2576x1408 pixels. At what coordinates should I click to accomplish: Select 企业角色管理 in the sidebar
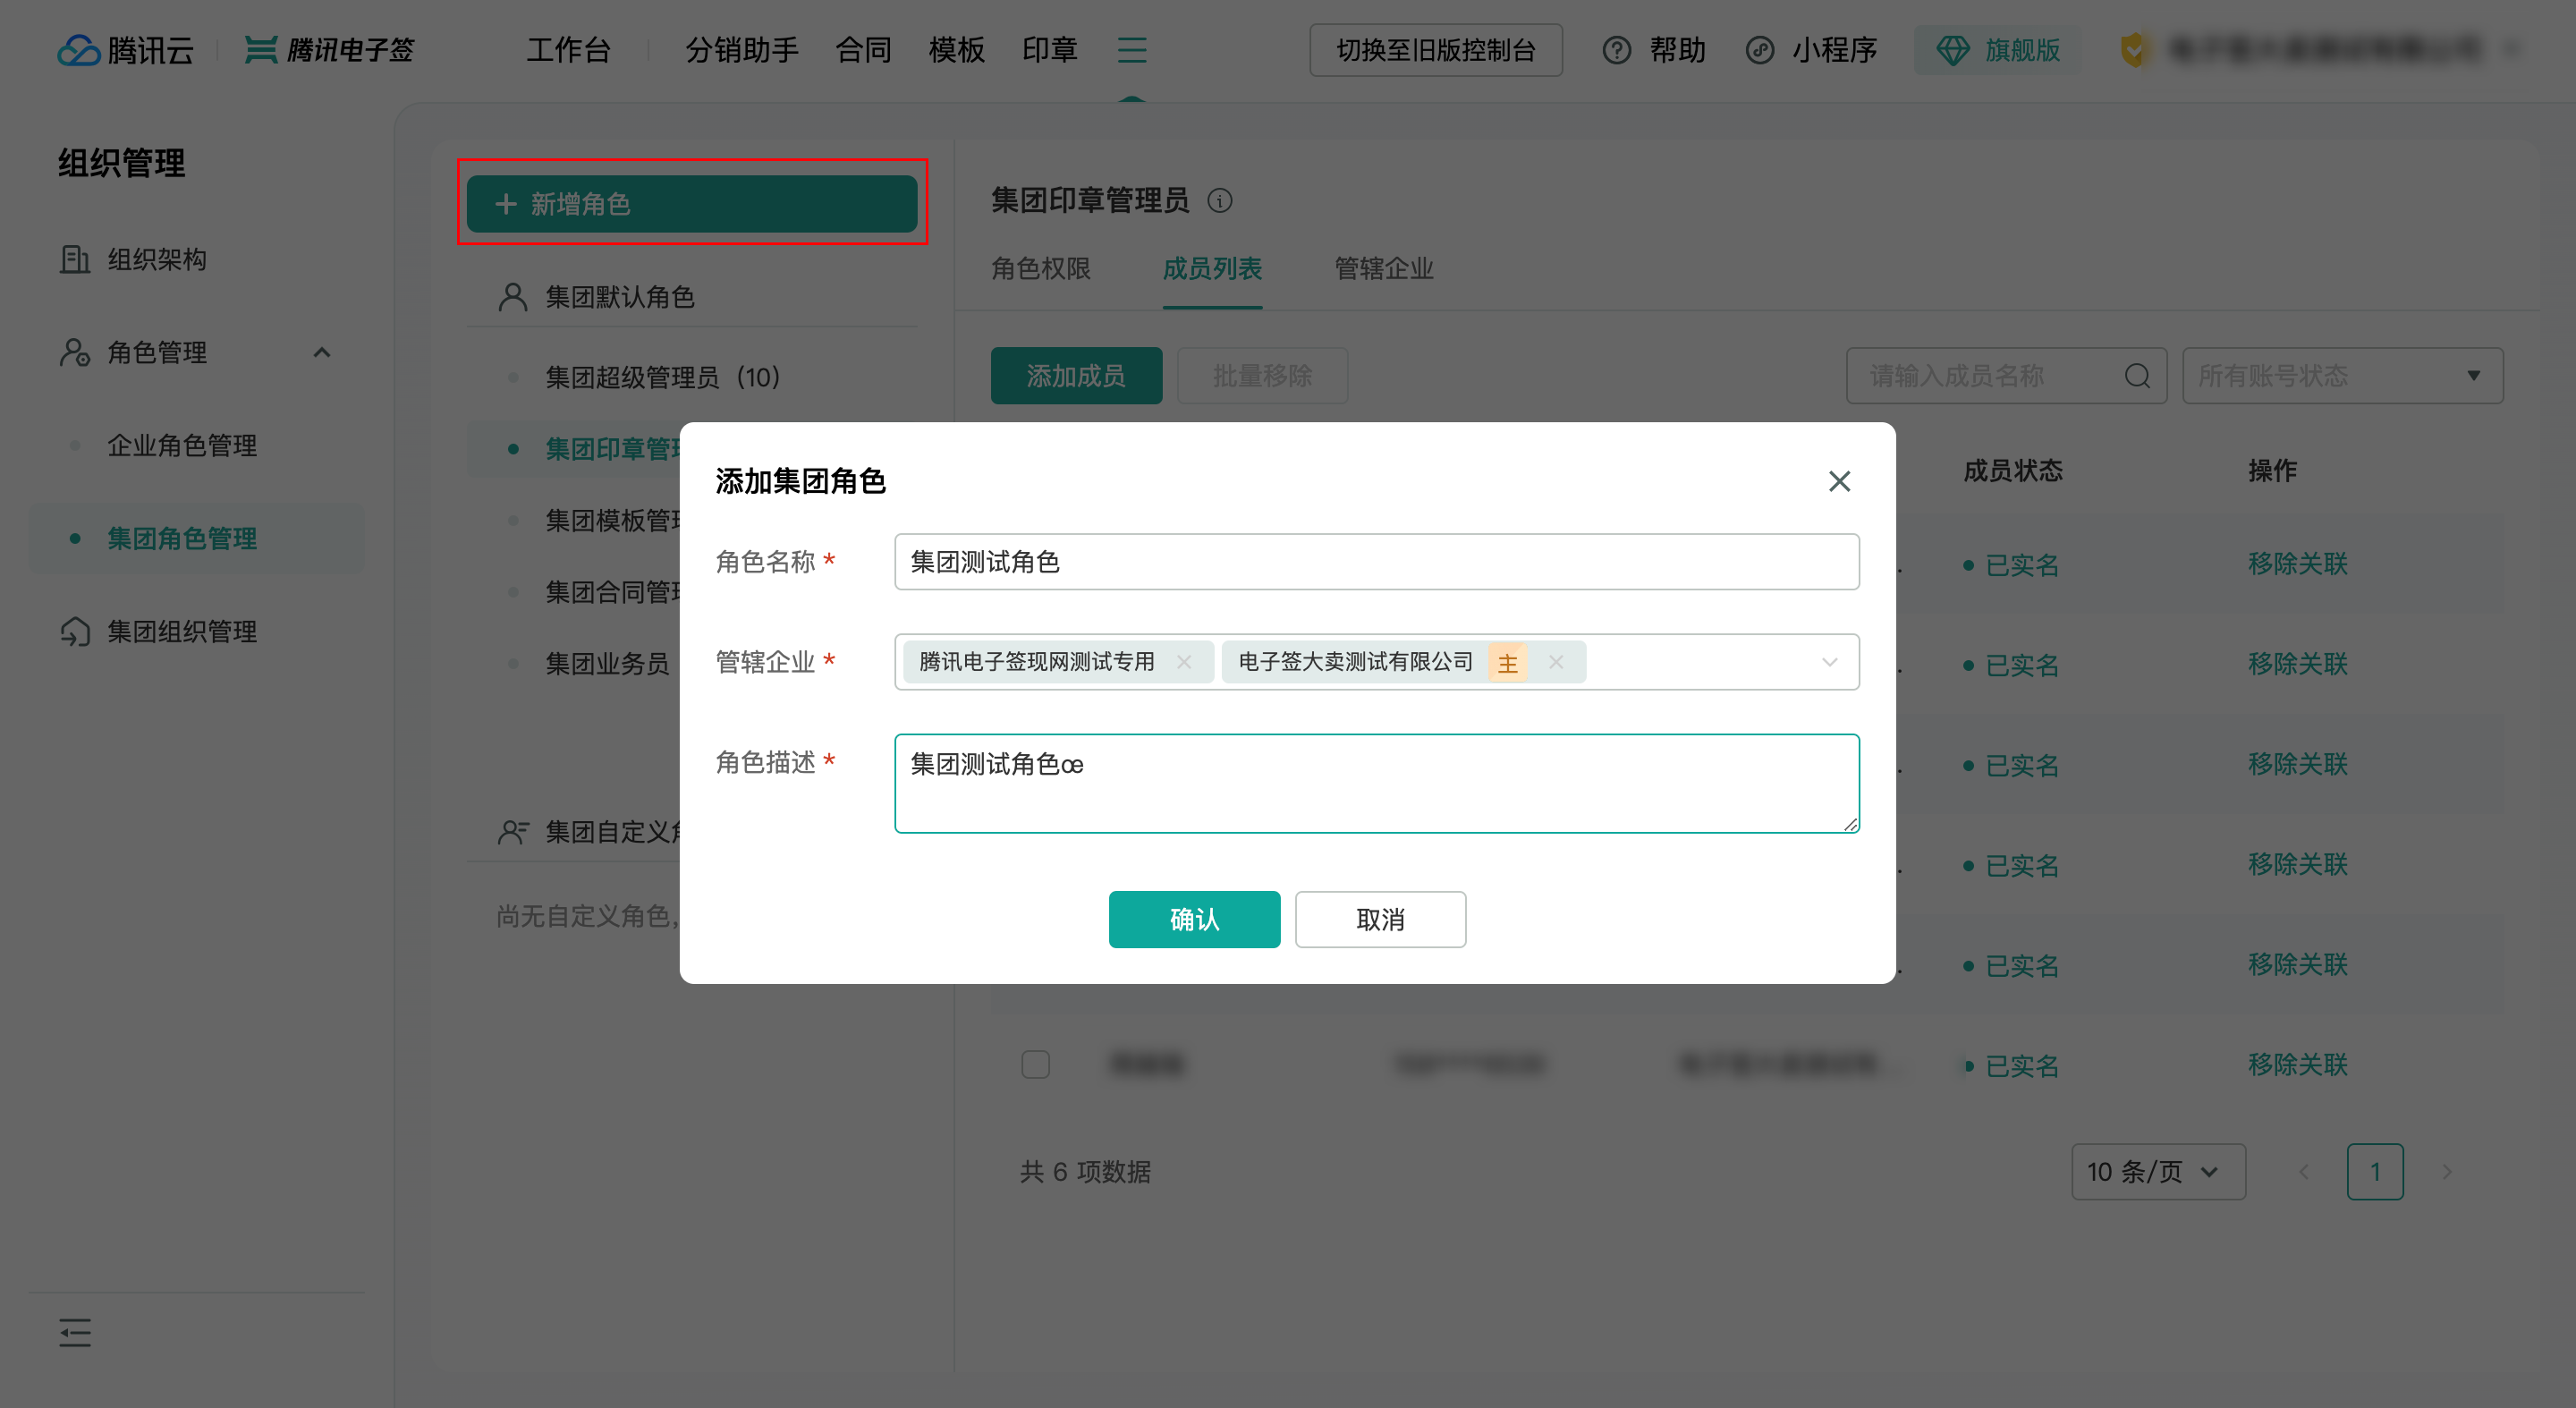(182, 445)
